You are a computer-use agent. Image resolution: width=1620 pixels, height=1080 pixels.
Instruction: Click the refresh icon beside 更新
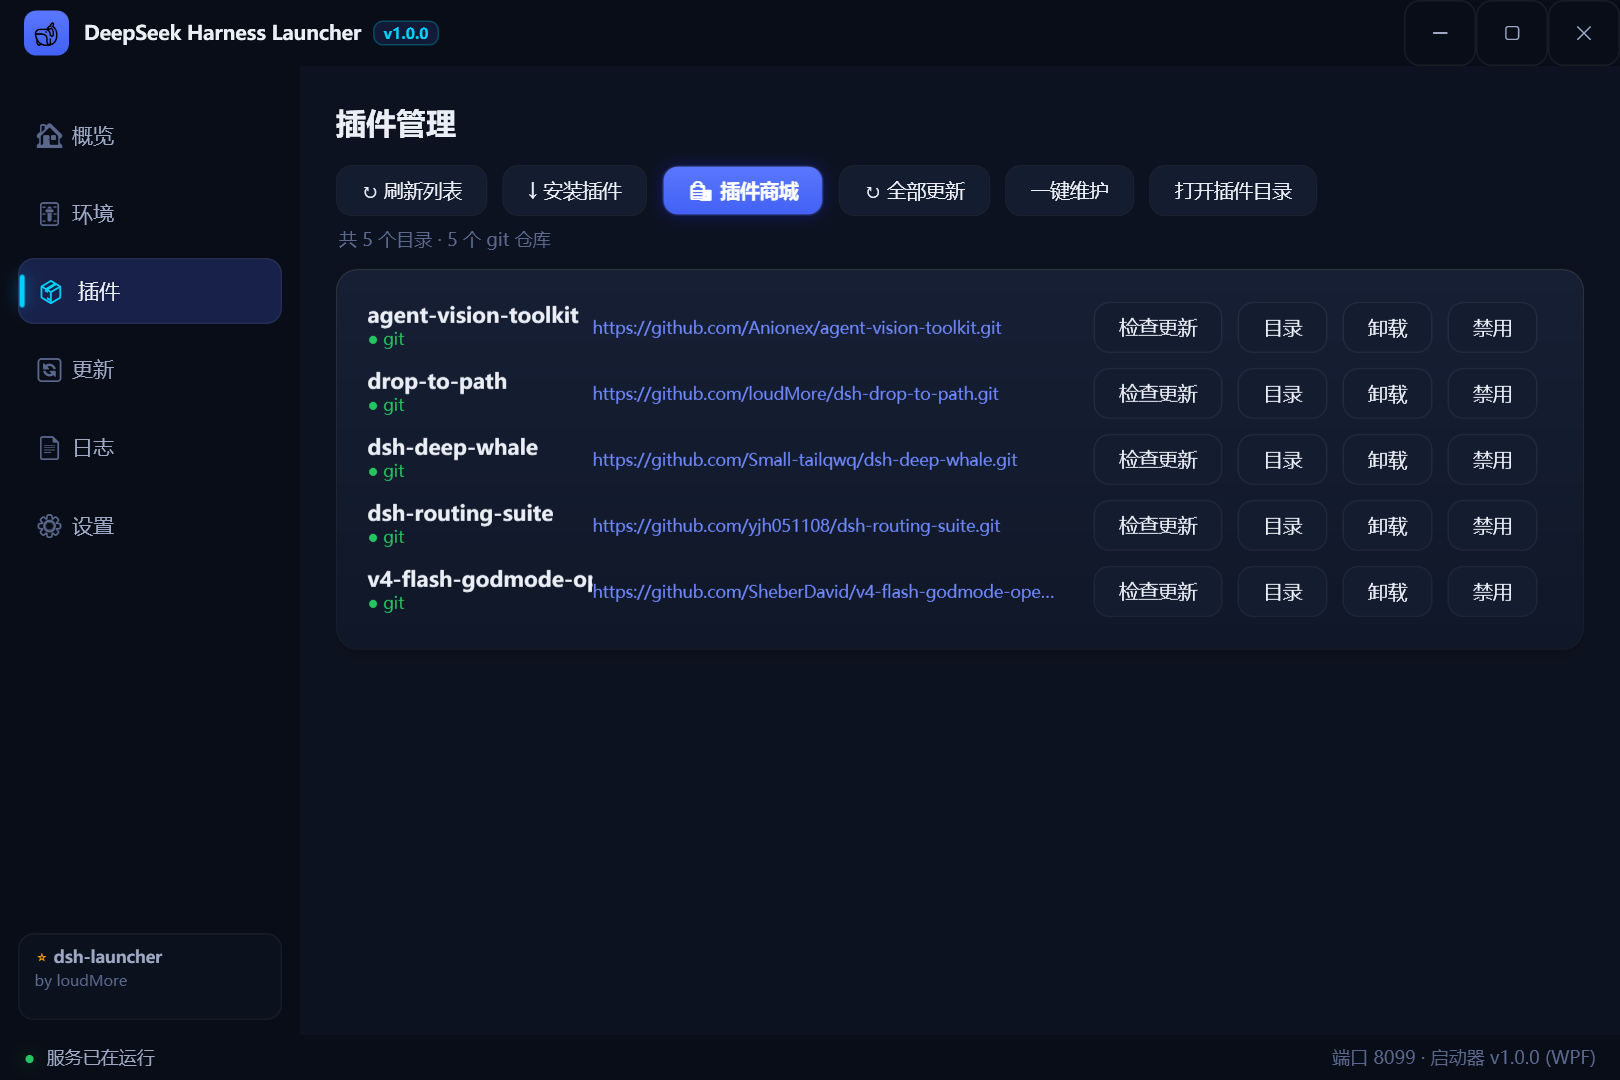pyautogui.click(x=49, y=370)
